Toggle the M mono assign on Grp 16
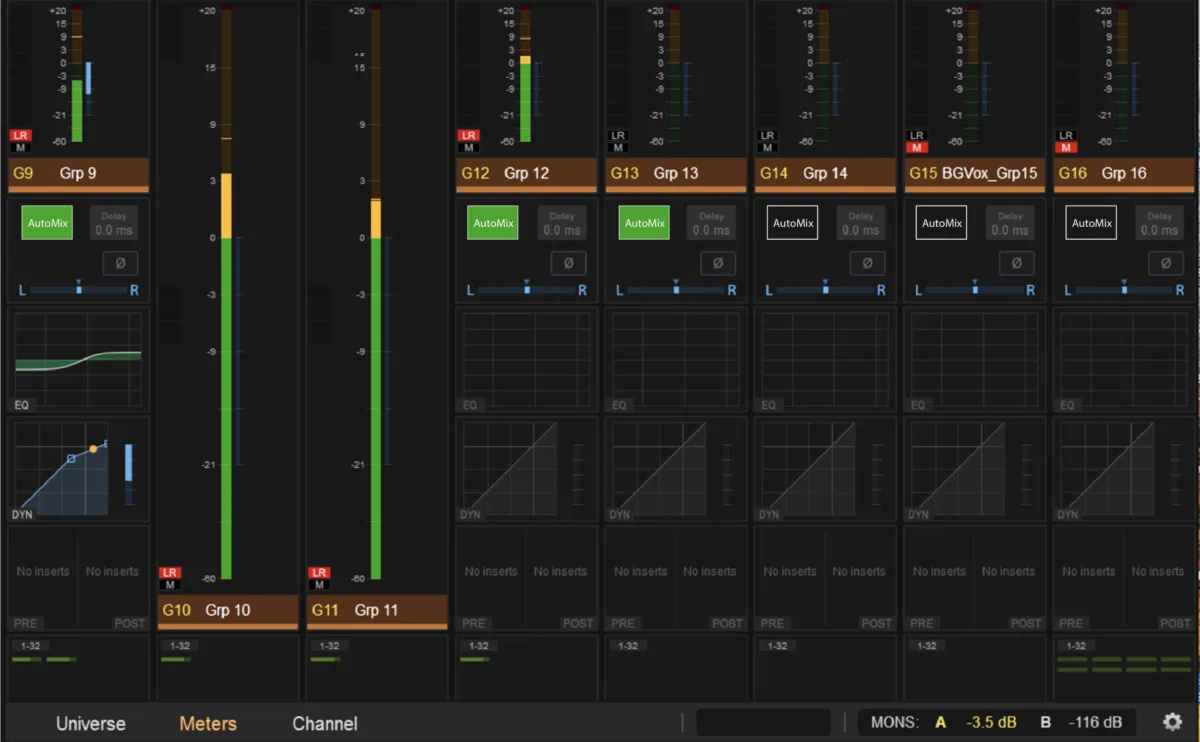 tap(1066, 148)
